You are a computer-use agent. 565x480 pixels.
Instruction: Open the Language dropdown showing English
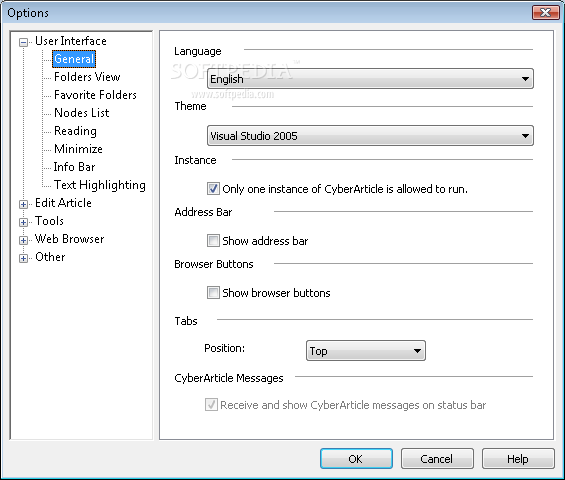tap(370, 79)
